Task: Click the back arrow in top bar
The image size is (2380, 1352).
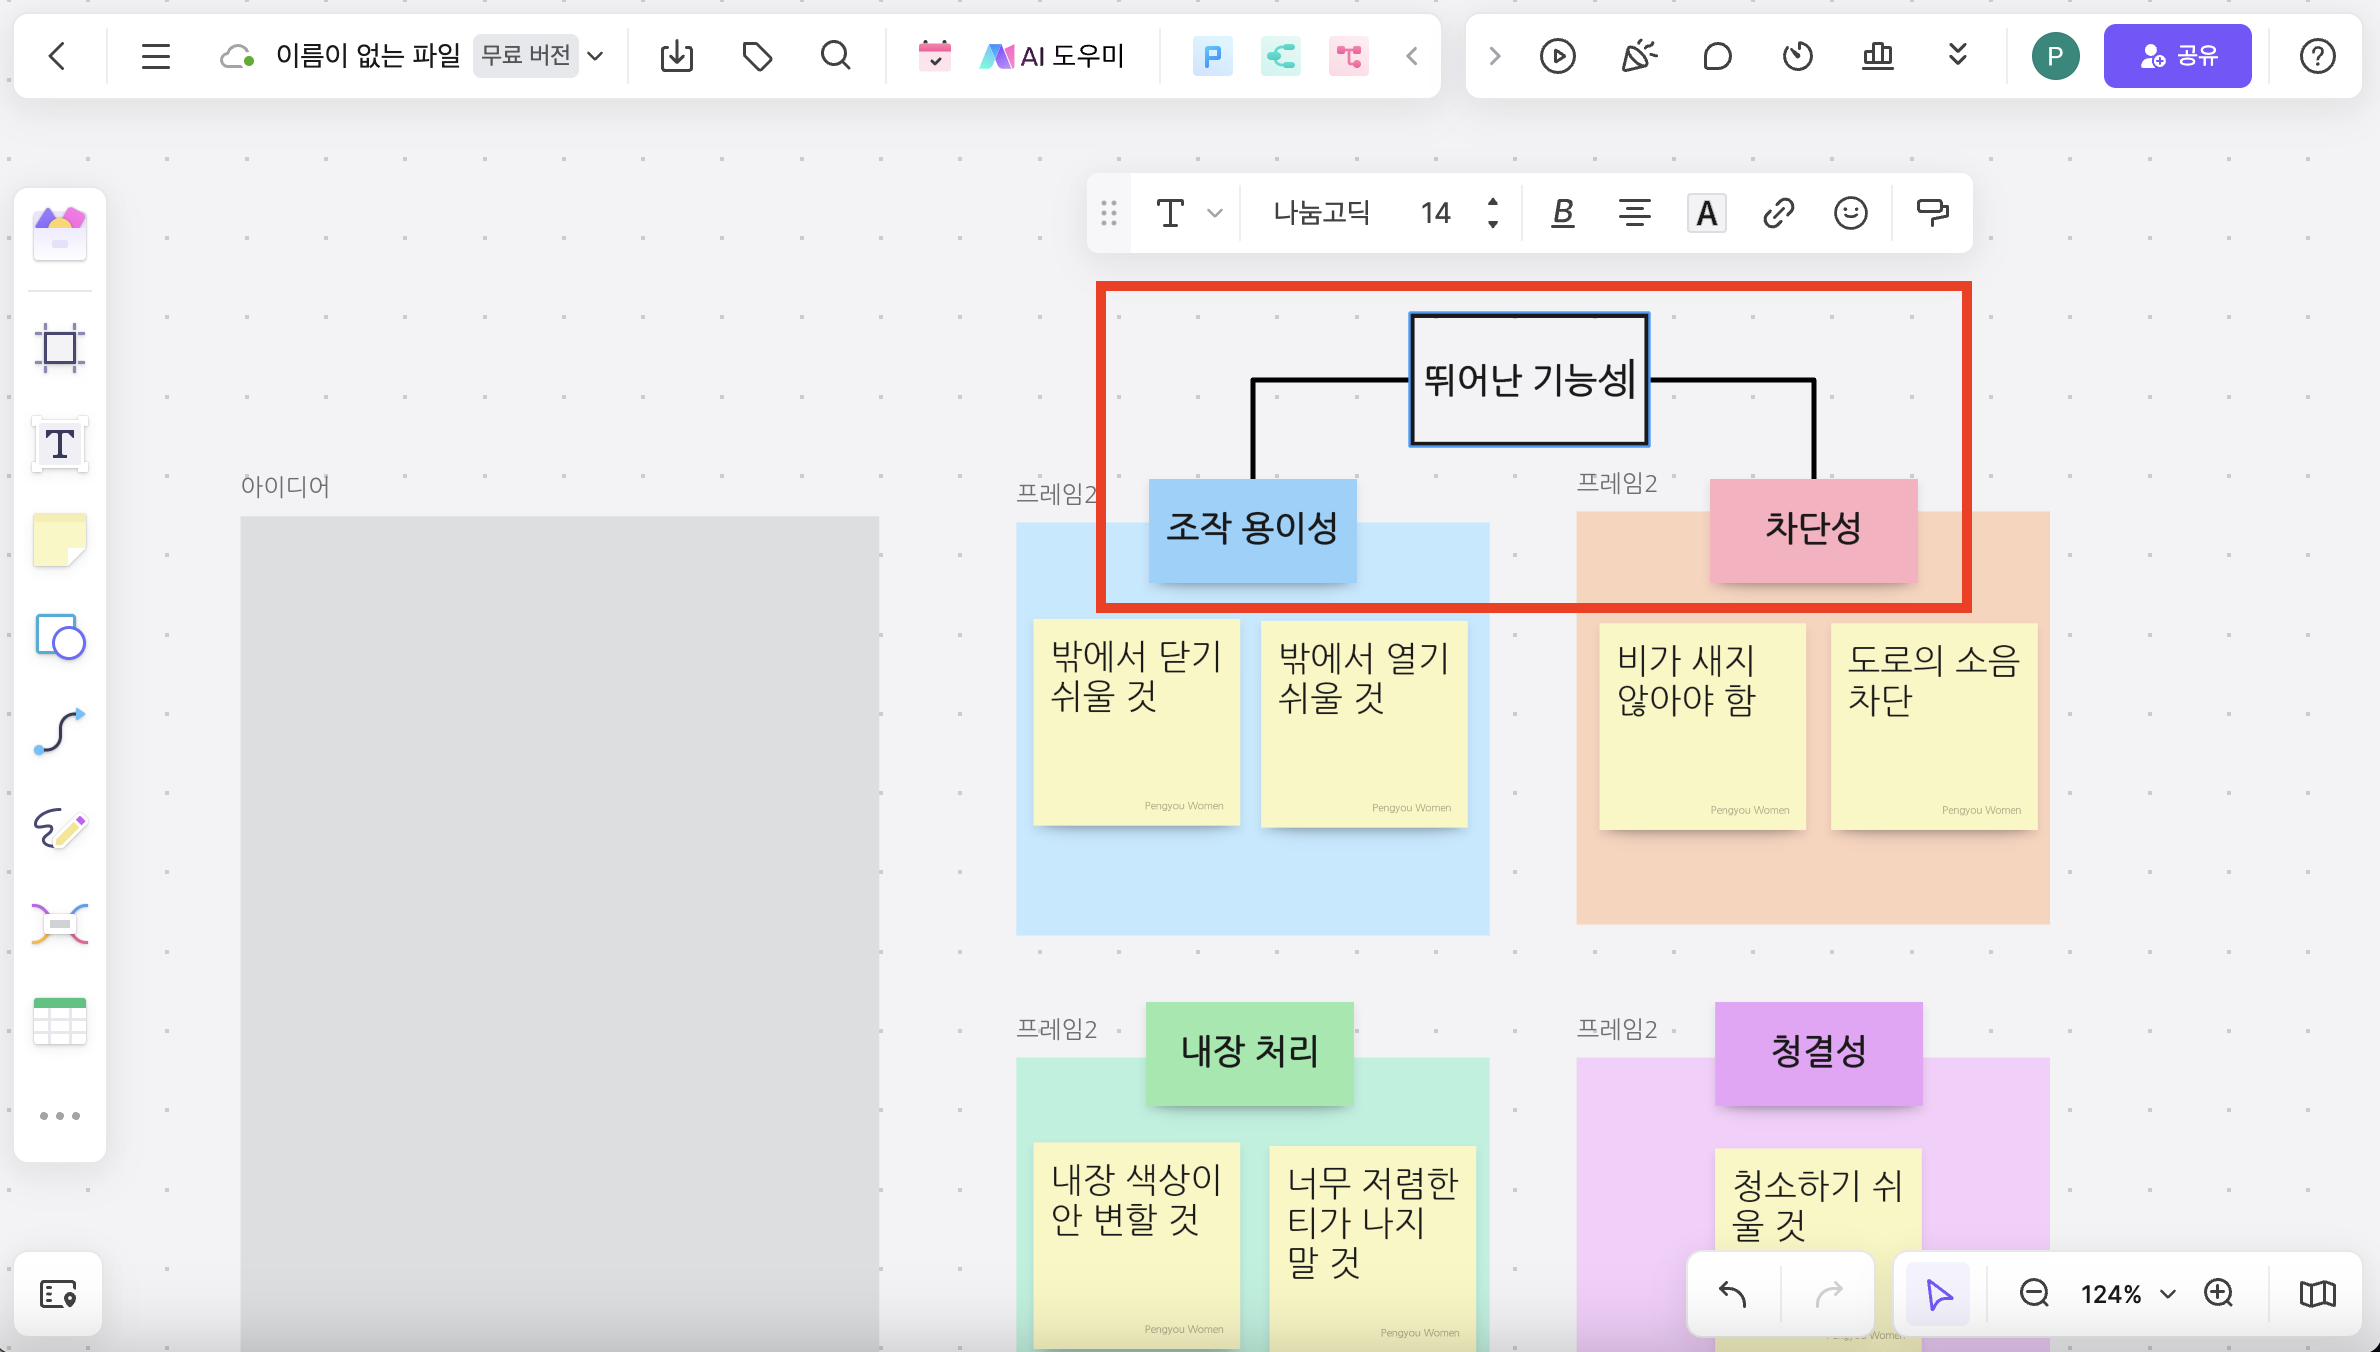Action: pyautogui.click(x=57, y=56)
